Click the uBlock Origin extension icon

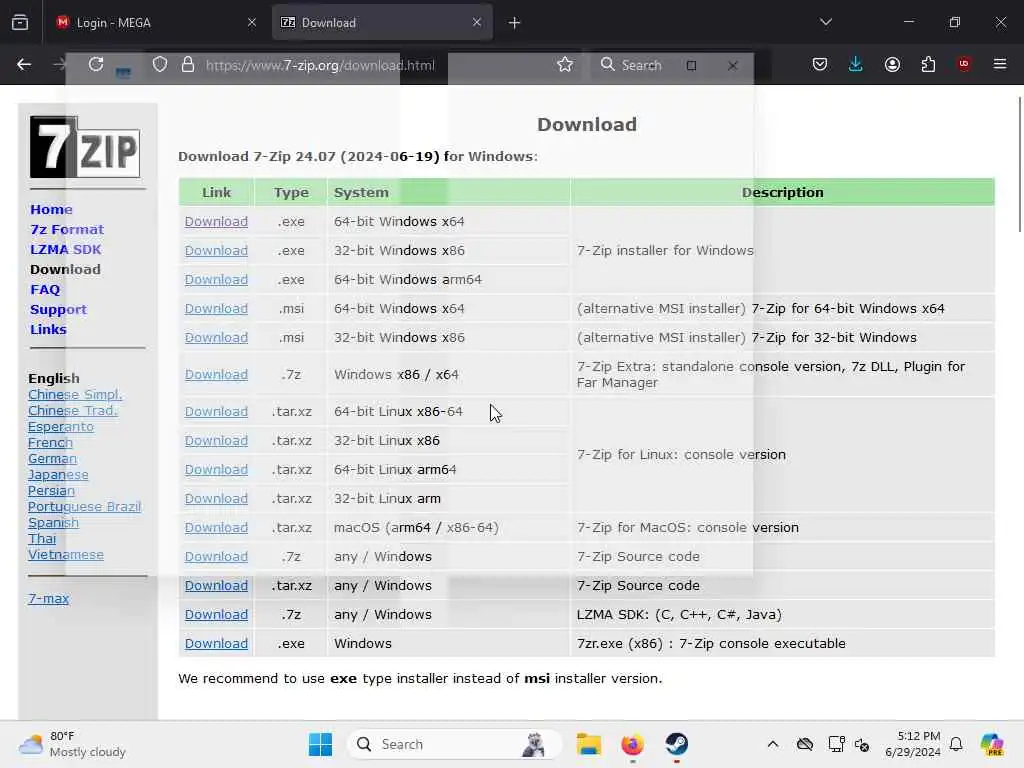coord(963,64)
